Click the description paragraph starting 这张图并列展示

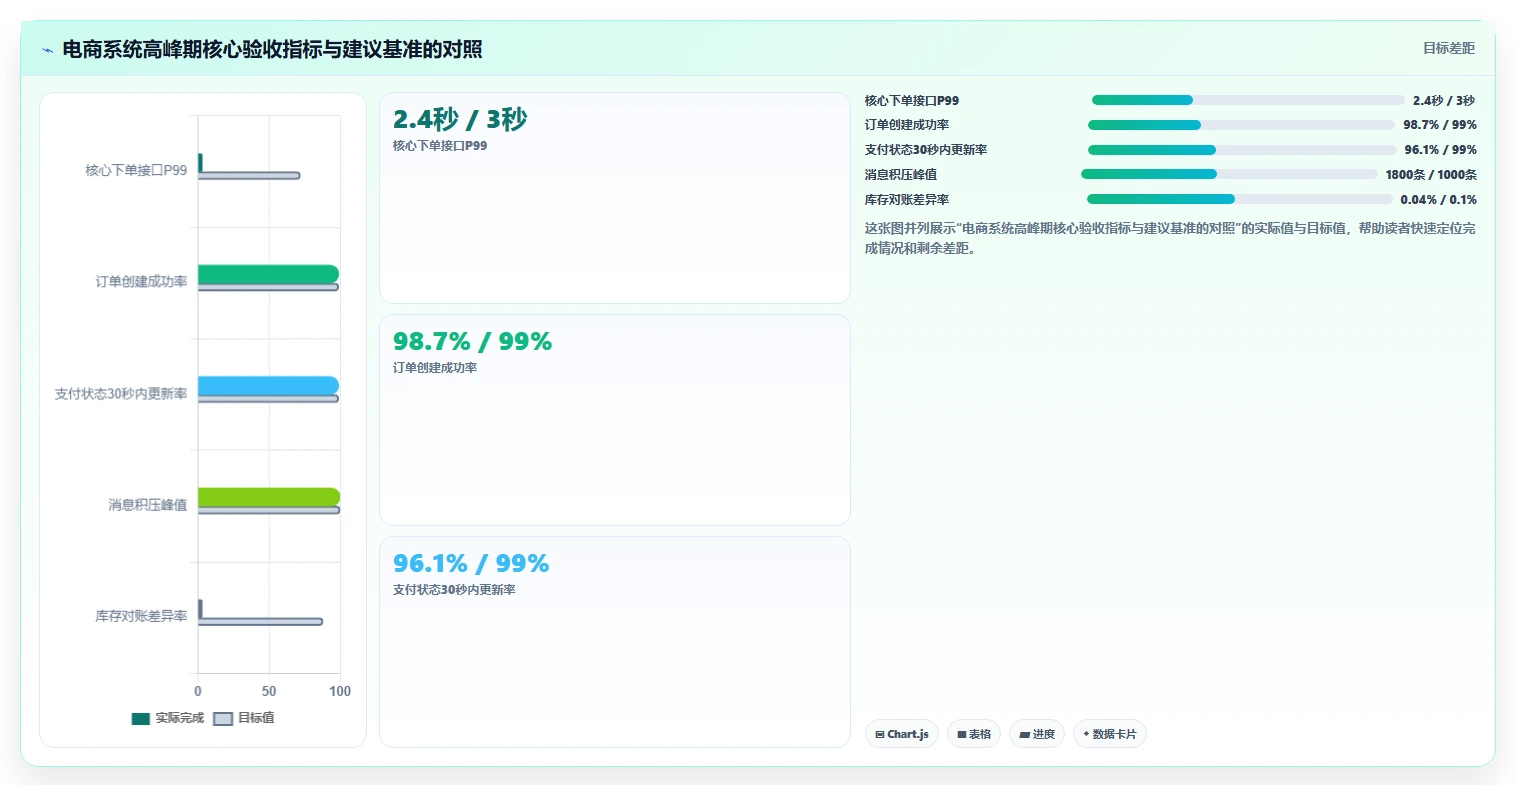(x=1170, y=238)
